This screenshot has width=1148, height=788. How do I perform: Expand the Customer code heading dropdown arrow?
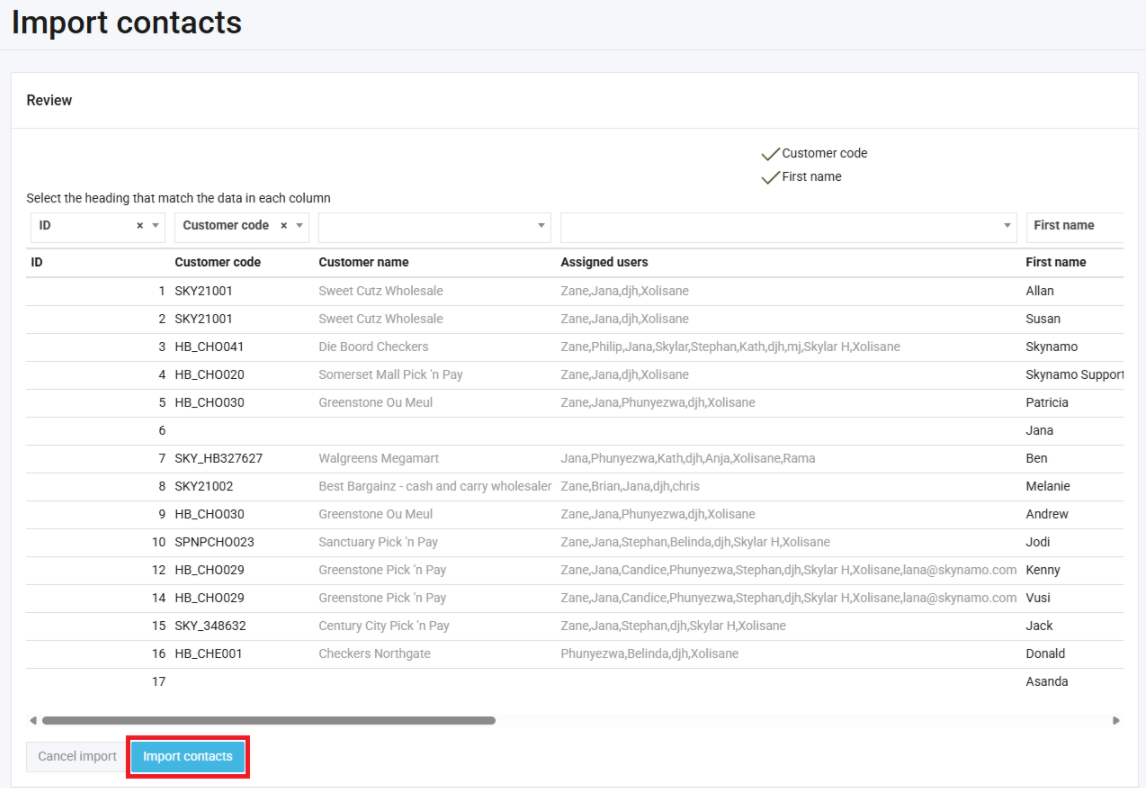click(x=299, y=226)
